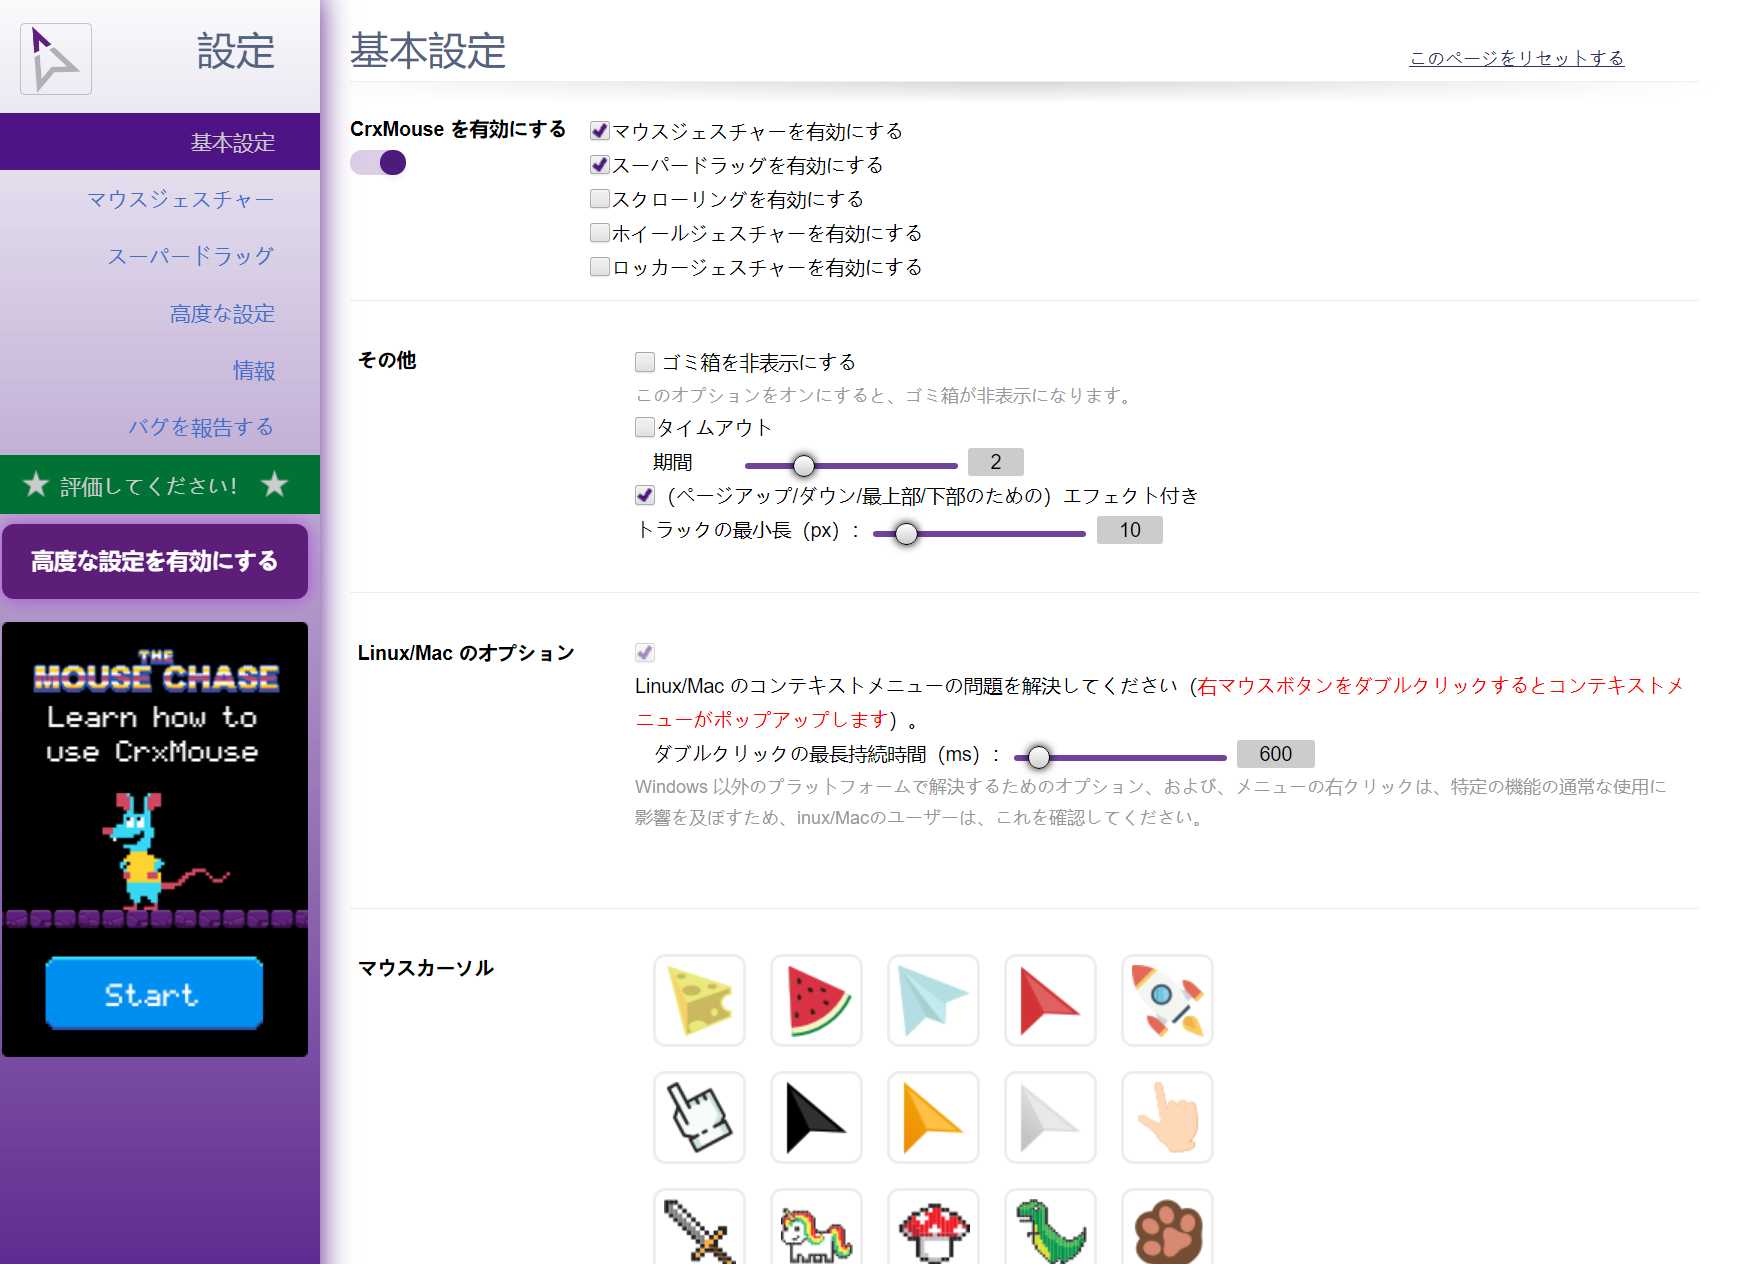Go to スーパードラッグ settings page
This screenshot has width=1761, height=1264.
[191, 257]
